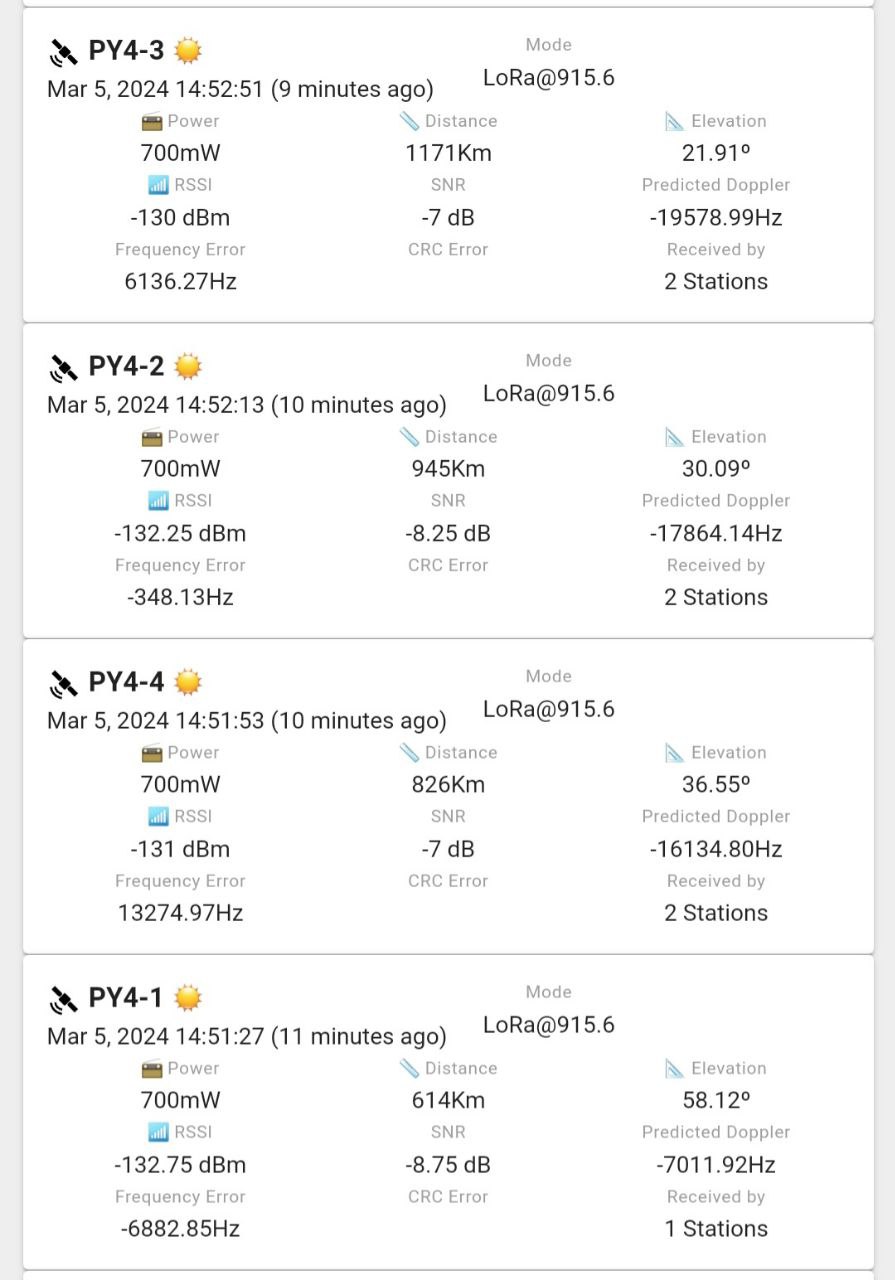
Task: Click the Power radio icon in PY4-4 card
Action: click(152, 753)
